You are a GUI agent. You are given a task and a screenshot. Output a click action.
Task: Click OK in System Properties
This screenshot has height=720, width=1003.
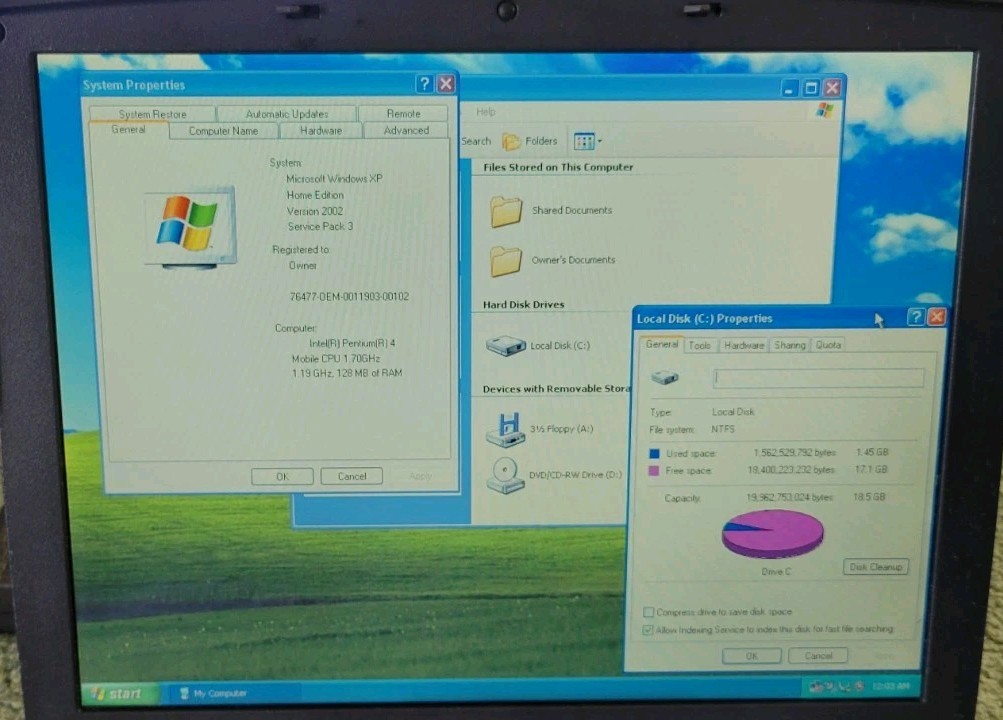[x=282, y=476]
